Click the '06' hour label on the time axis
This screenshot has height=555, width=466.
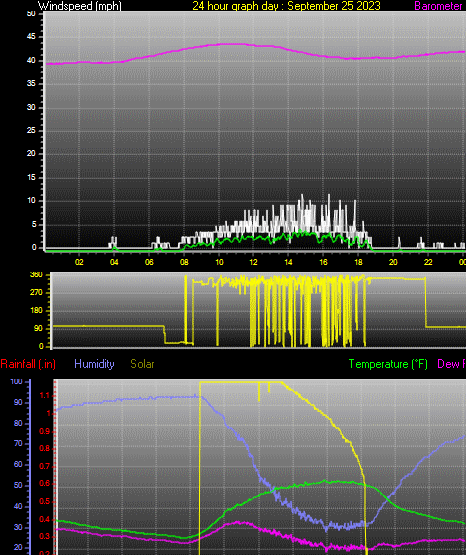click(x=149, y=262)
